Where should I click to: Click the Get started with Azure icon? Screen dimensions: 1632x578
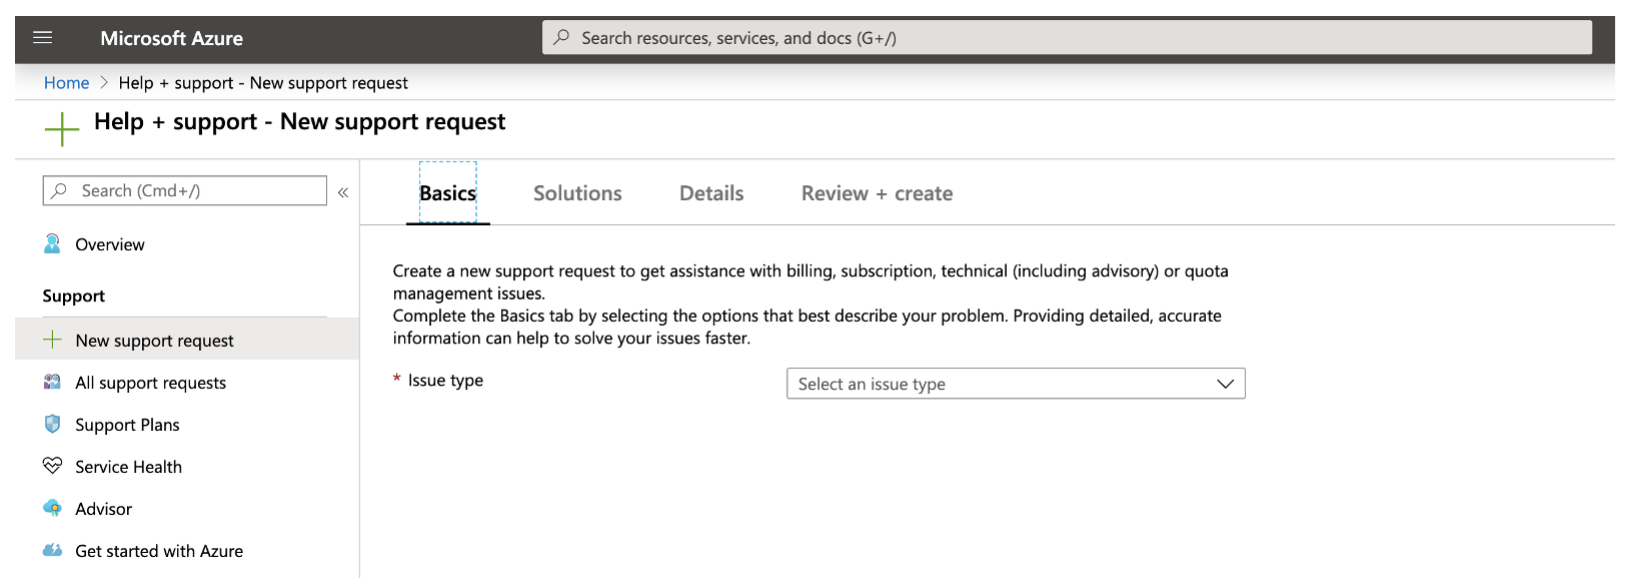pyautogui.click(x=52, y=550)
